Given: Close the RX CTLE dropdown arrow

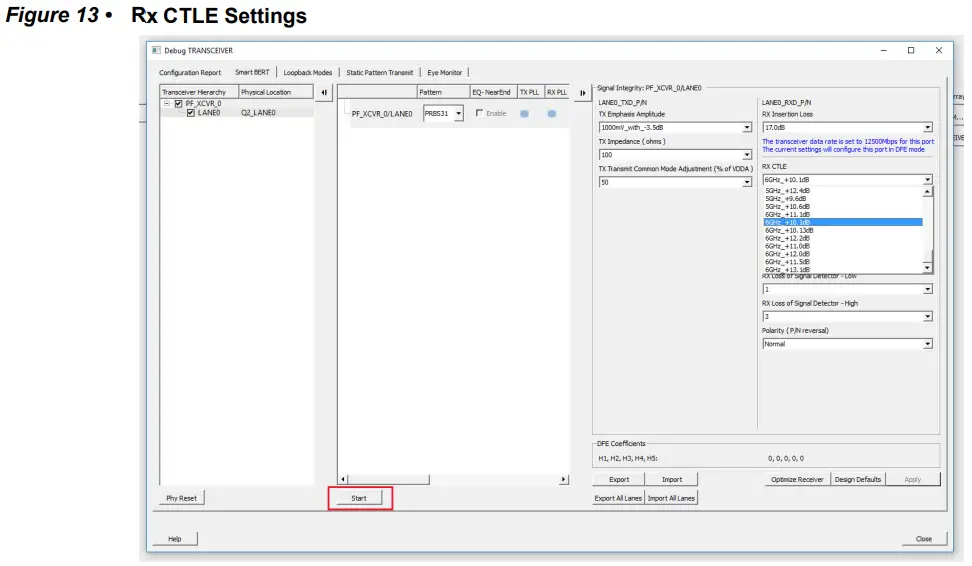Looking at the screenshot, I should (x=927, y=179).
